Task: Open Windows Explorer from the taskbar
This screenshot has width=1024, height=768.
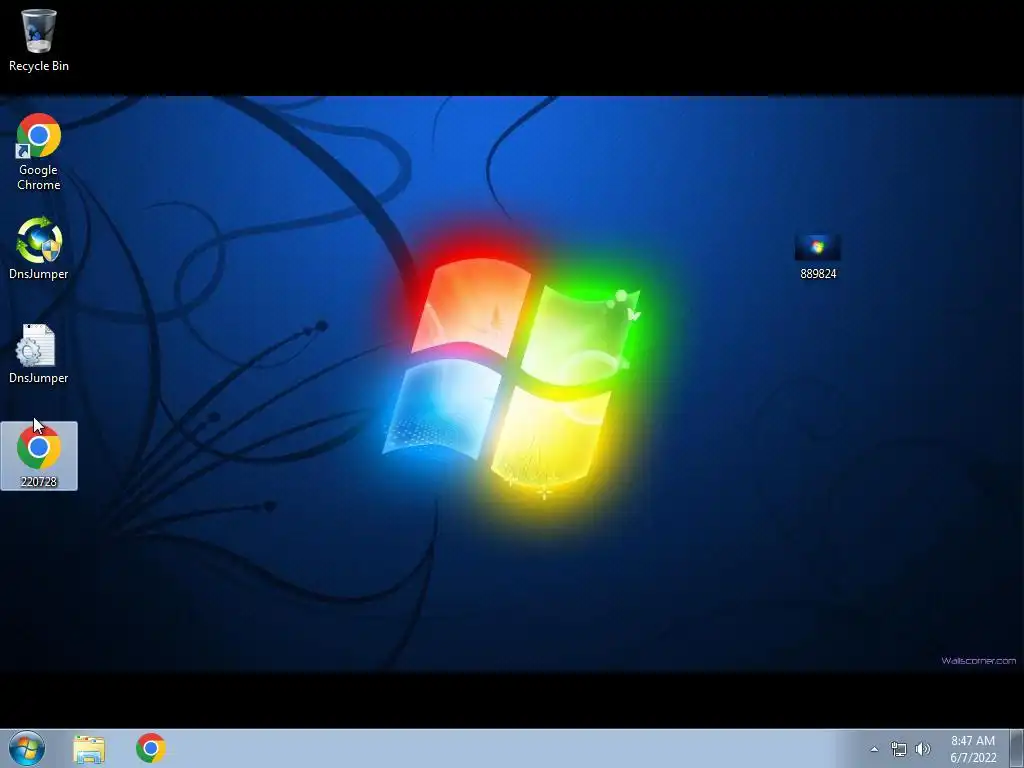Action: click(89, 748)
